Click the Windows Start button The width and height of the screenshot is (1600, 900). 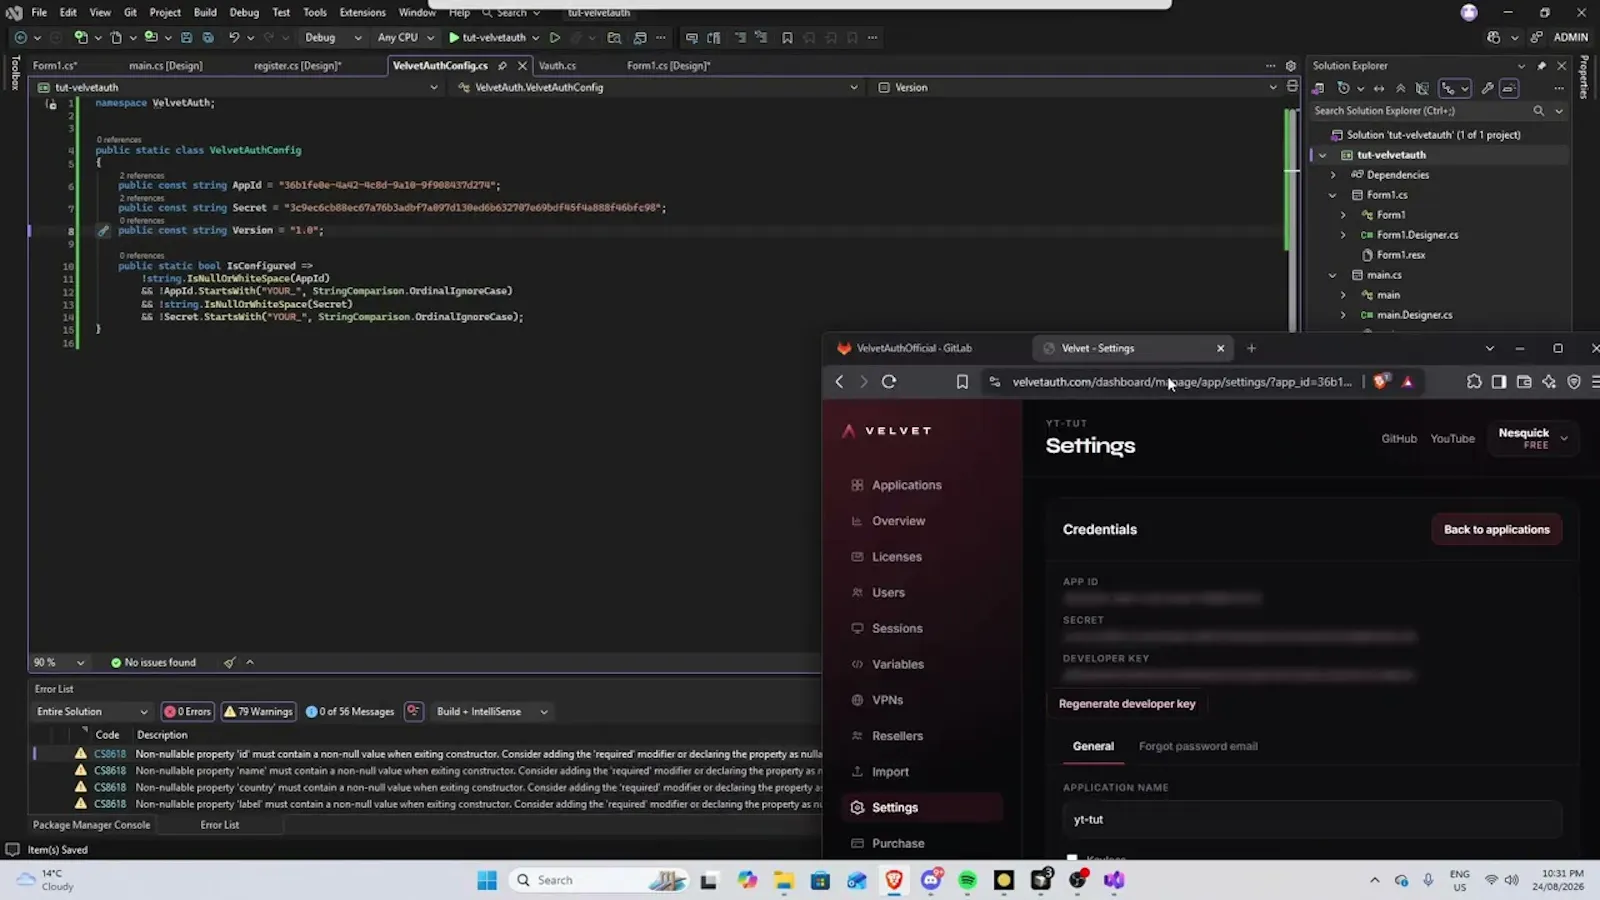(x=487, y=880)
